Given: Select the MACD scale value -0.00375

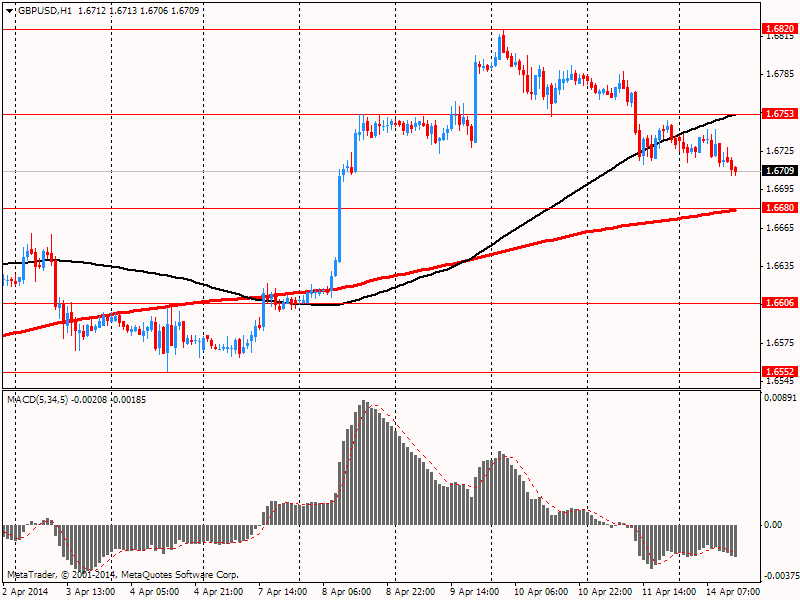Looking at the screenshot, I should (781, 577).
